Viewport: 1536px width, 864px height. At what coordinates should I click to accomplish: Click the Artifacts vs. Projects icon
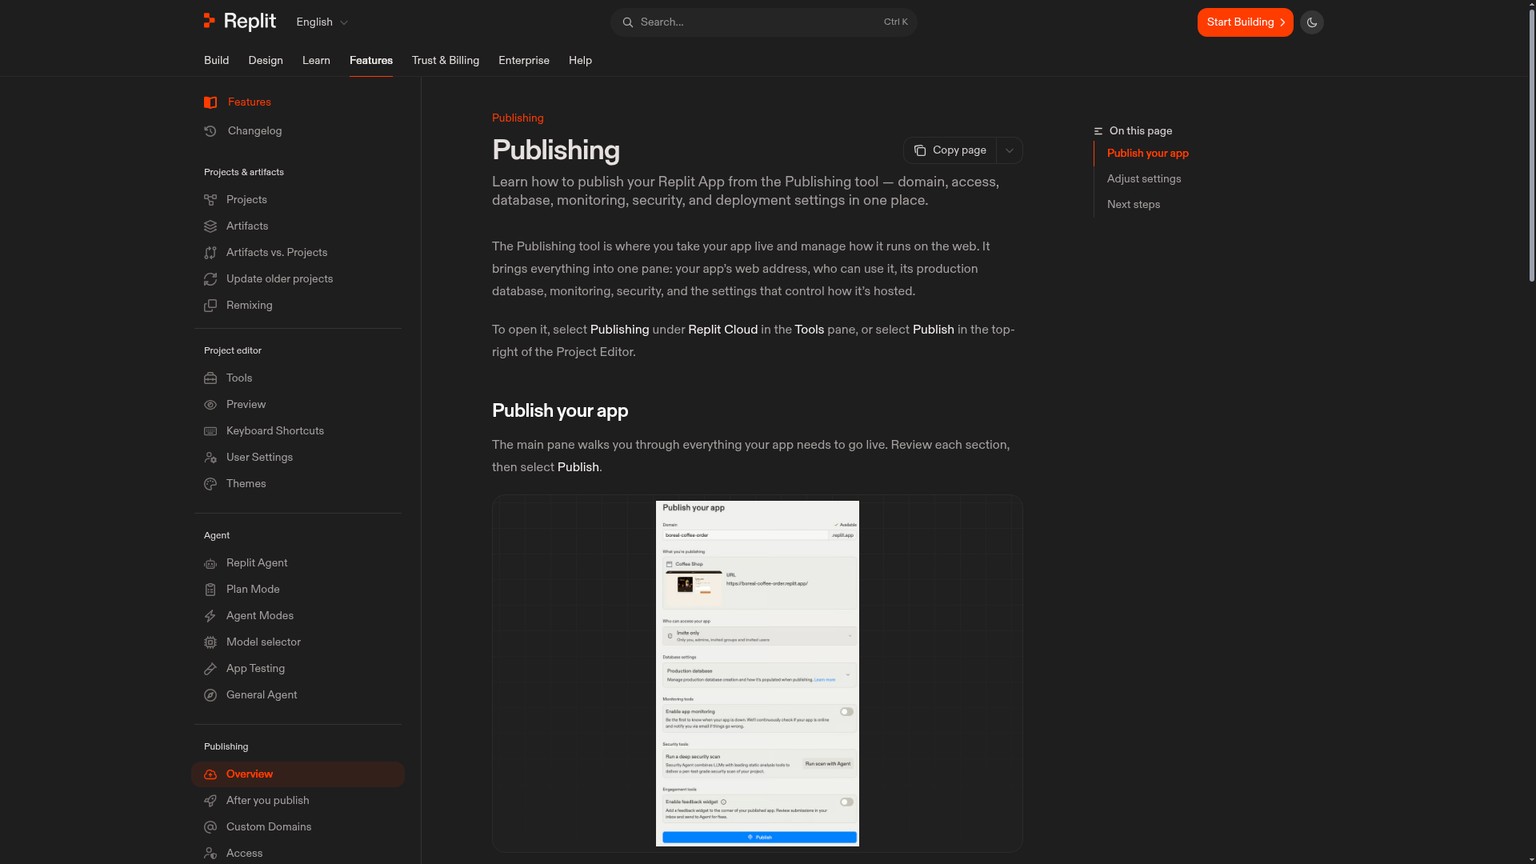click(210, 253)
